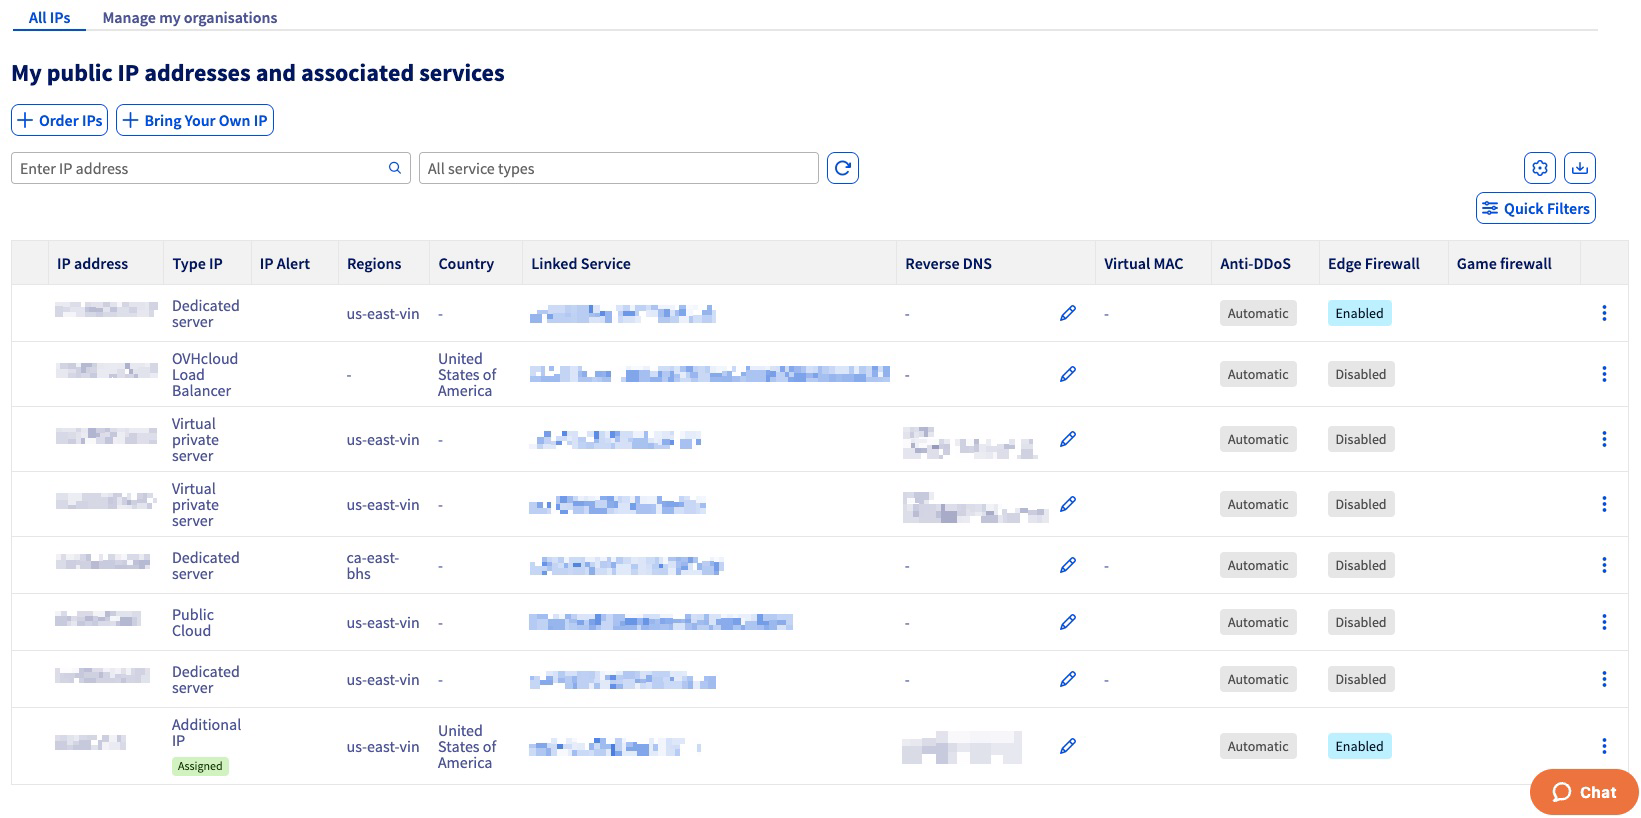Edit reverse DNS for last Dedicated server row
Viewport: 1641px width, 818px height.
pyautogui.click(x=1068, y=679)
